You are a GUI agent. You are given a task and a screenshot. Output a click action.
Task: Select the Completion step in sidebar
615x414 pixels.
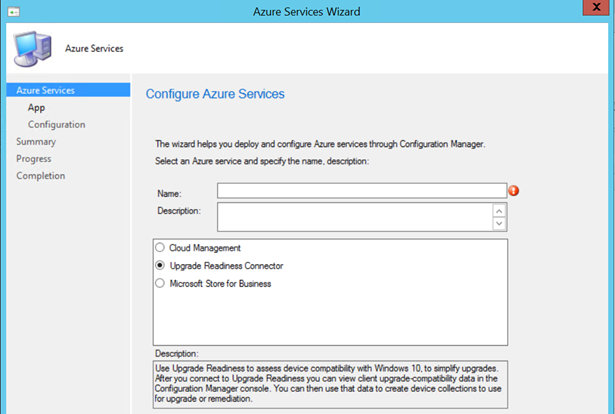pyautogui.click(x=41, y=176)
